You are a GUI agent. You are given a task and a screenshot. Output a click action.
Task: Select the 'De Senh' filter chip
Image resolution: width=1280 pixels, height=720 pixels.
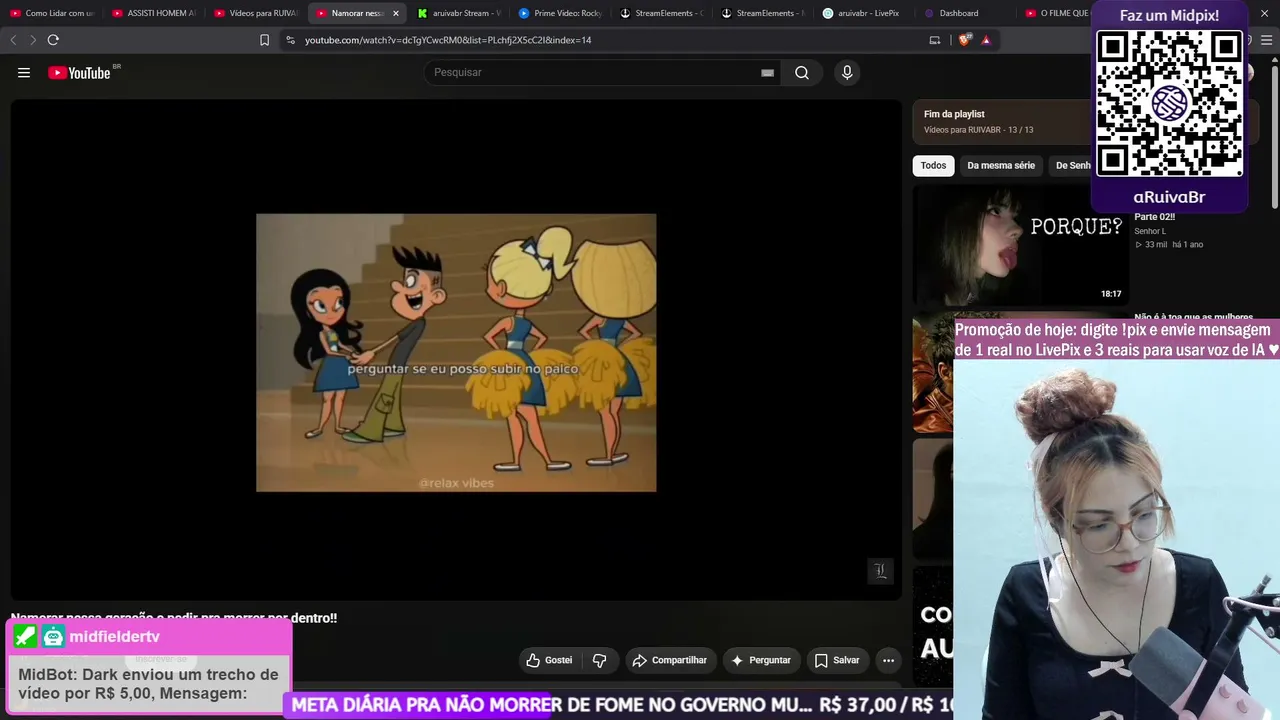(1071, 166)
